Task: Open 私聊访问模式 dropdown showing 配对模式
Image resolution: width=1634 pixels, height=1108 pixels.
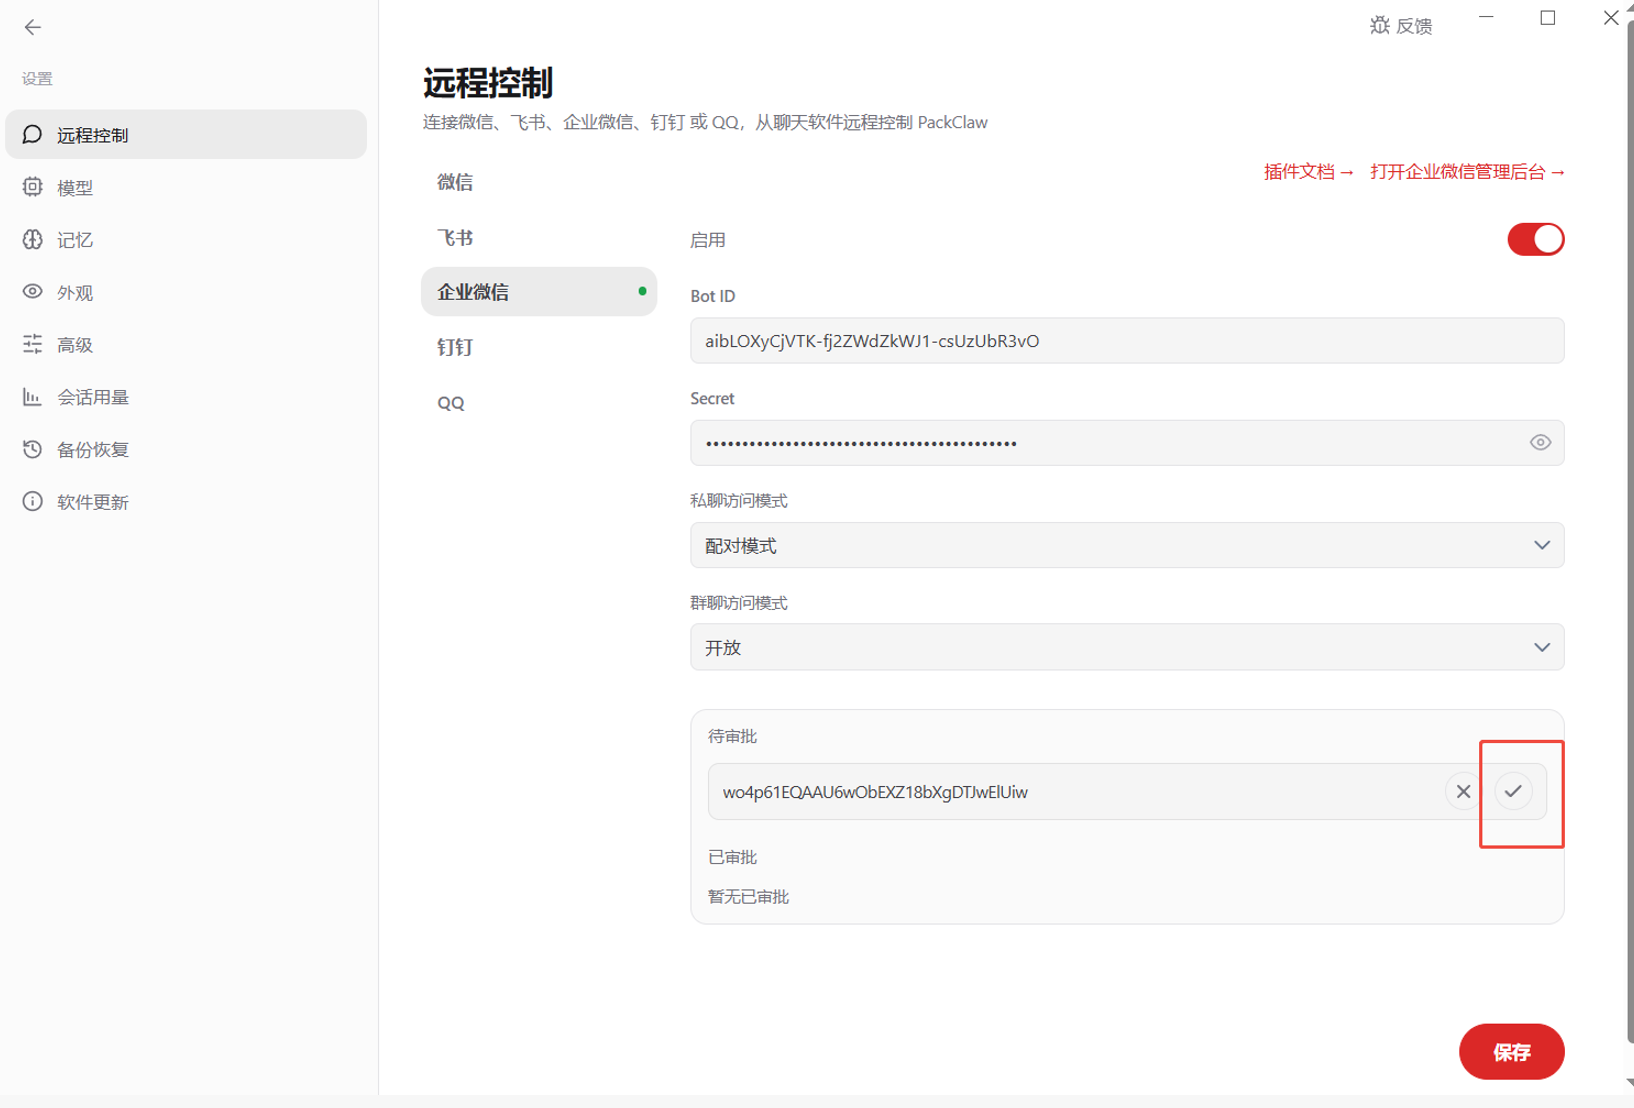Action: pyautogui.click(x=1127, y=545)
